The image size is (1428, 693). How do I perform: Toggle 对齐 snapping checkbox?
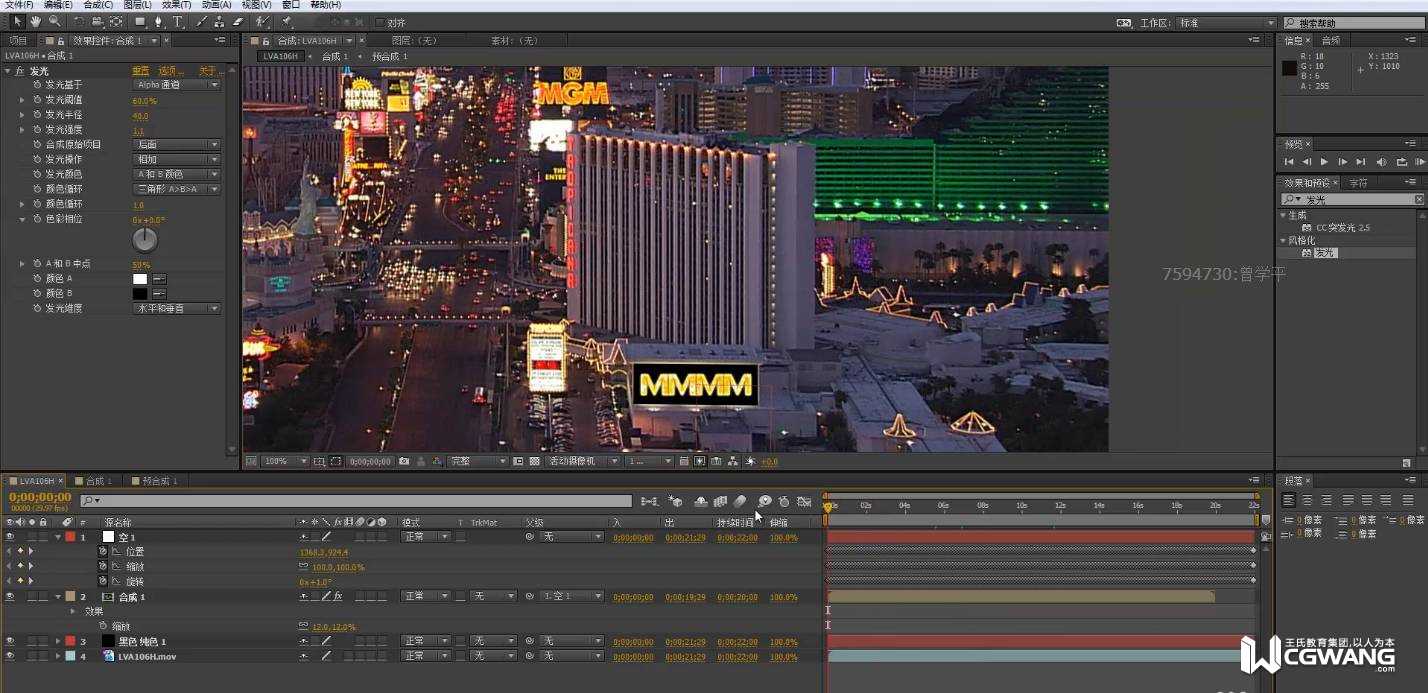point(379,22)
